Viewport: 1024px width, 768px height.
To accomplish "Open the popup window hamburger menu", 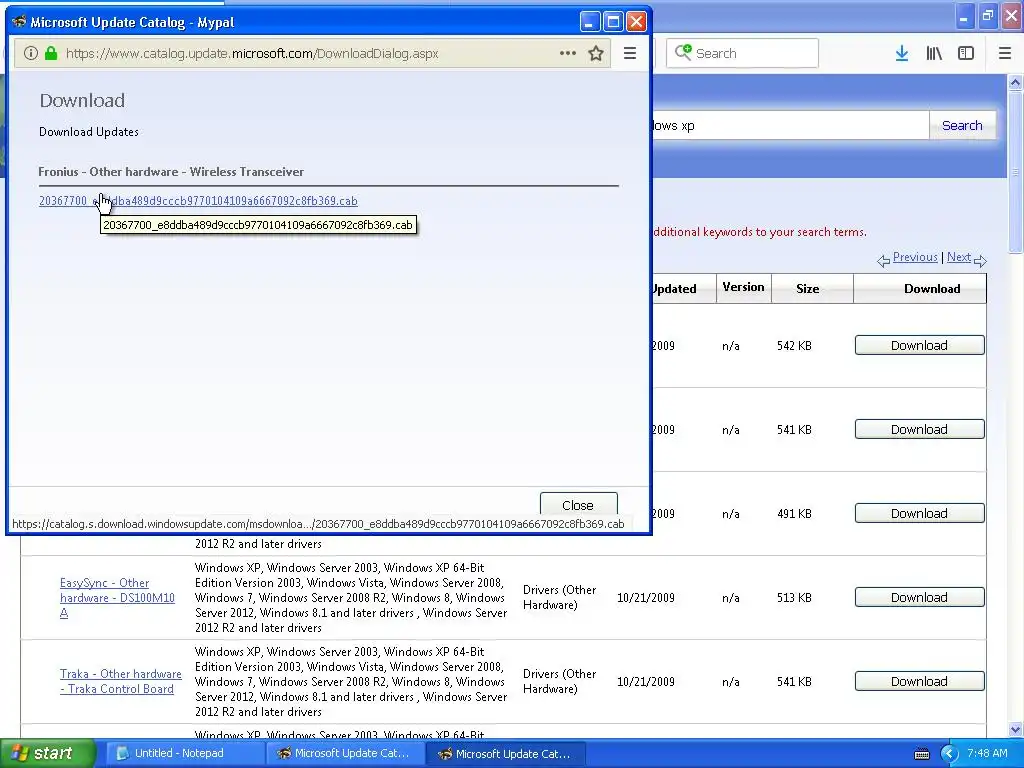I will pyautogui.click(x=630, y=54).
